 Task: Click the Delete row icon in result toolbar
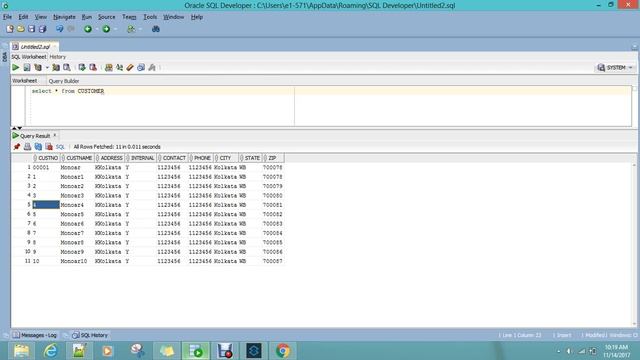click(49, 147)
